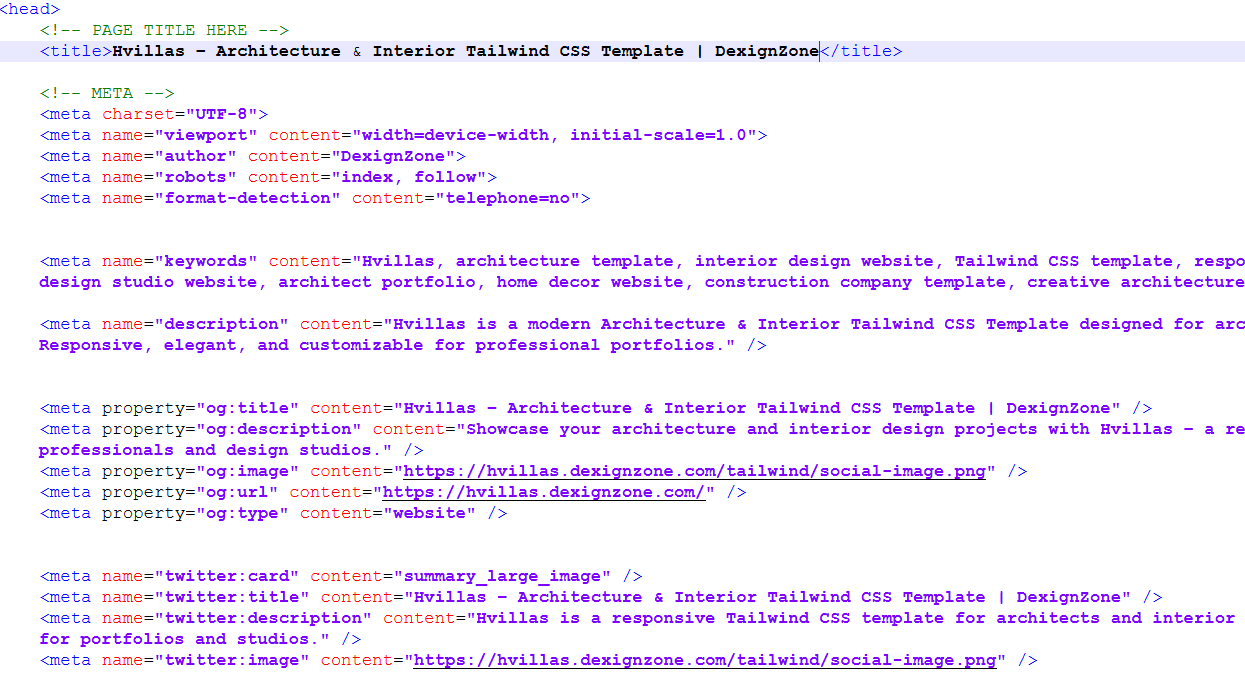Place cursor on the opening head tag
Screen dimensions: 1245x681
(x=30, y=9)
